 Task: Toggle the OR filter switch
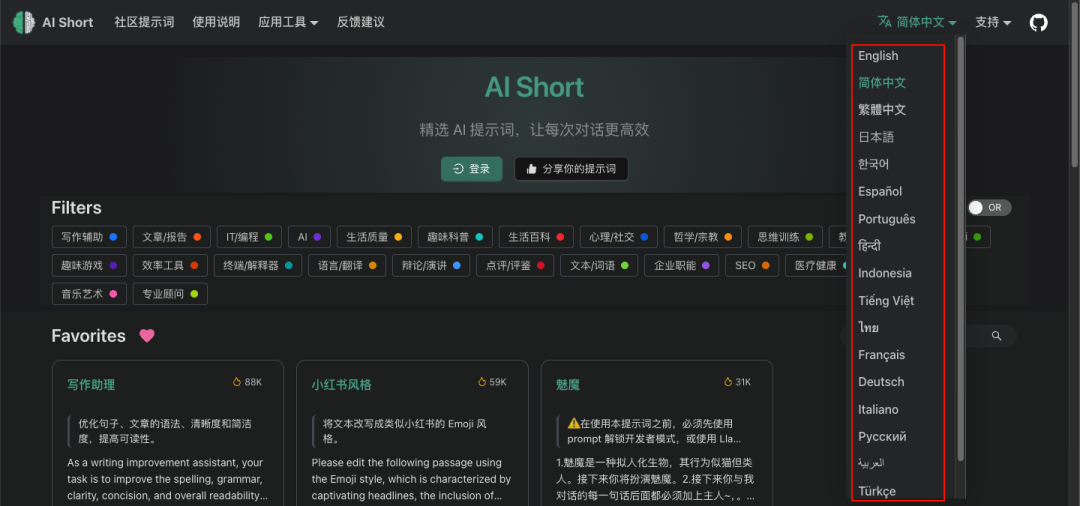click(989, 208)
